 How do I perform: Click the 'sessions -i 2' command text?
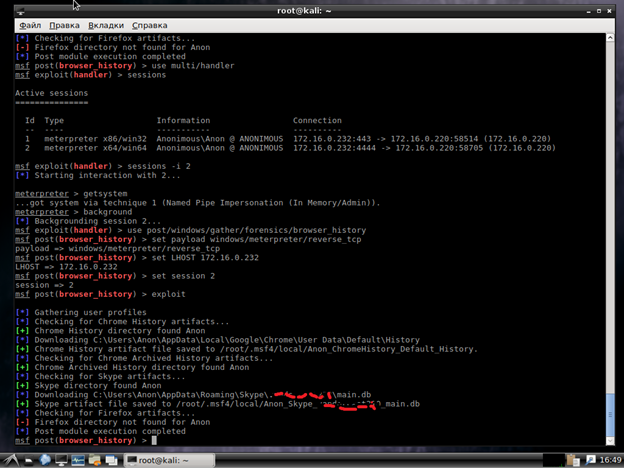pyautogui.click(x=159, y=166)
